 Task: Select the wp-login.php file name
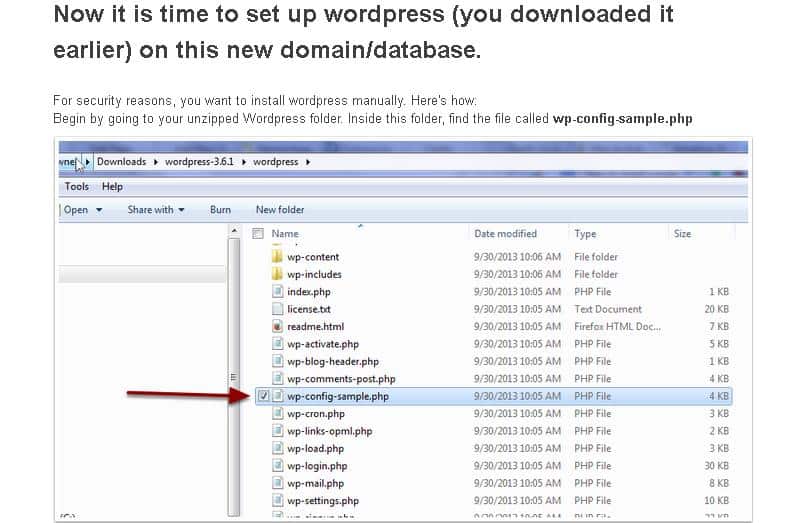pos(317,466)
